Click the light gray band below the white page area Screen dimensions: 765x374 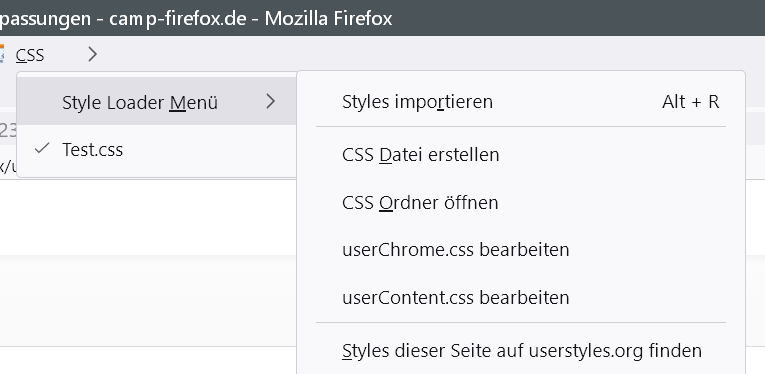click(x=148, y=300)
